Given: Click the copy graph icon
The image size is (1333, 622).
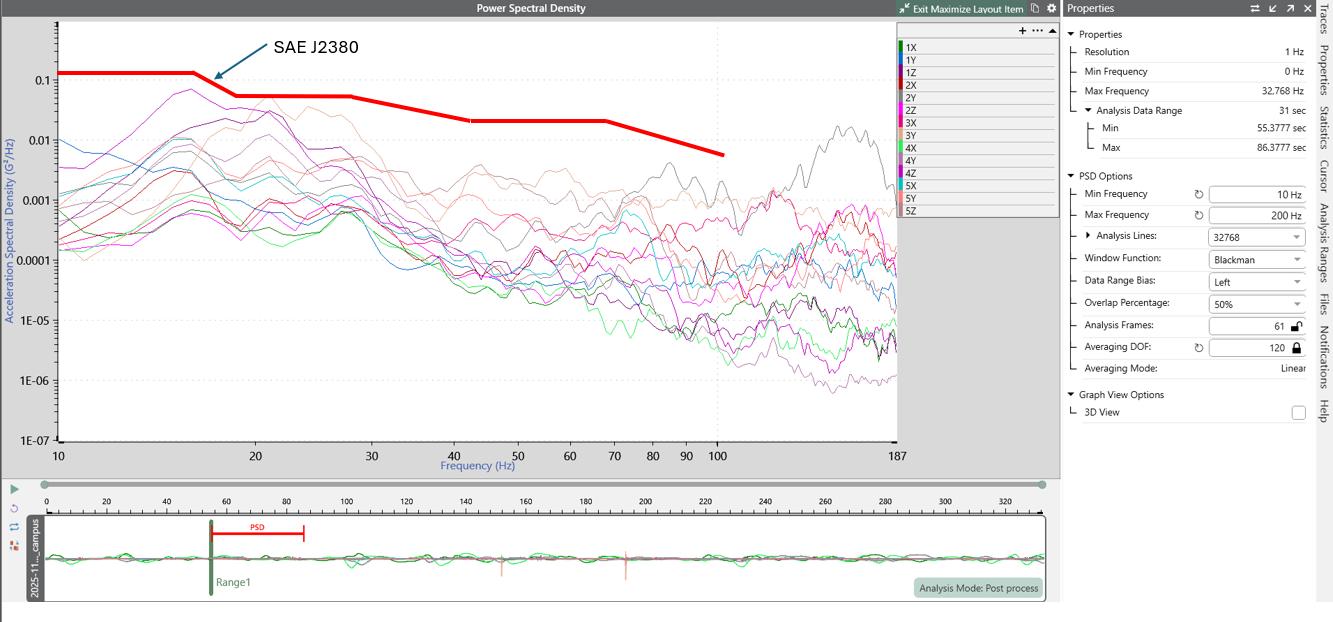Looking at the screenshot, I should [1035, 8].
